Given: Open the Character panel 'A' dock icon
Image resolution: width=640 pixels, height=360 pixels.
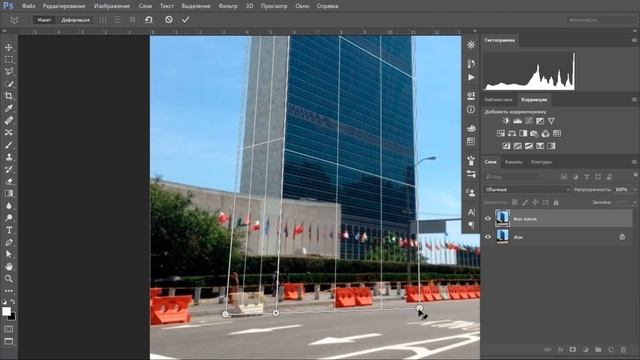Looking at the screenshot, I should [x=471, y=212].
